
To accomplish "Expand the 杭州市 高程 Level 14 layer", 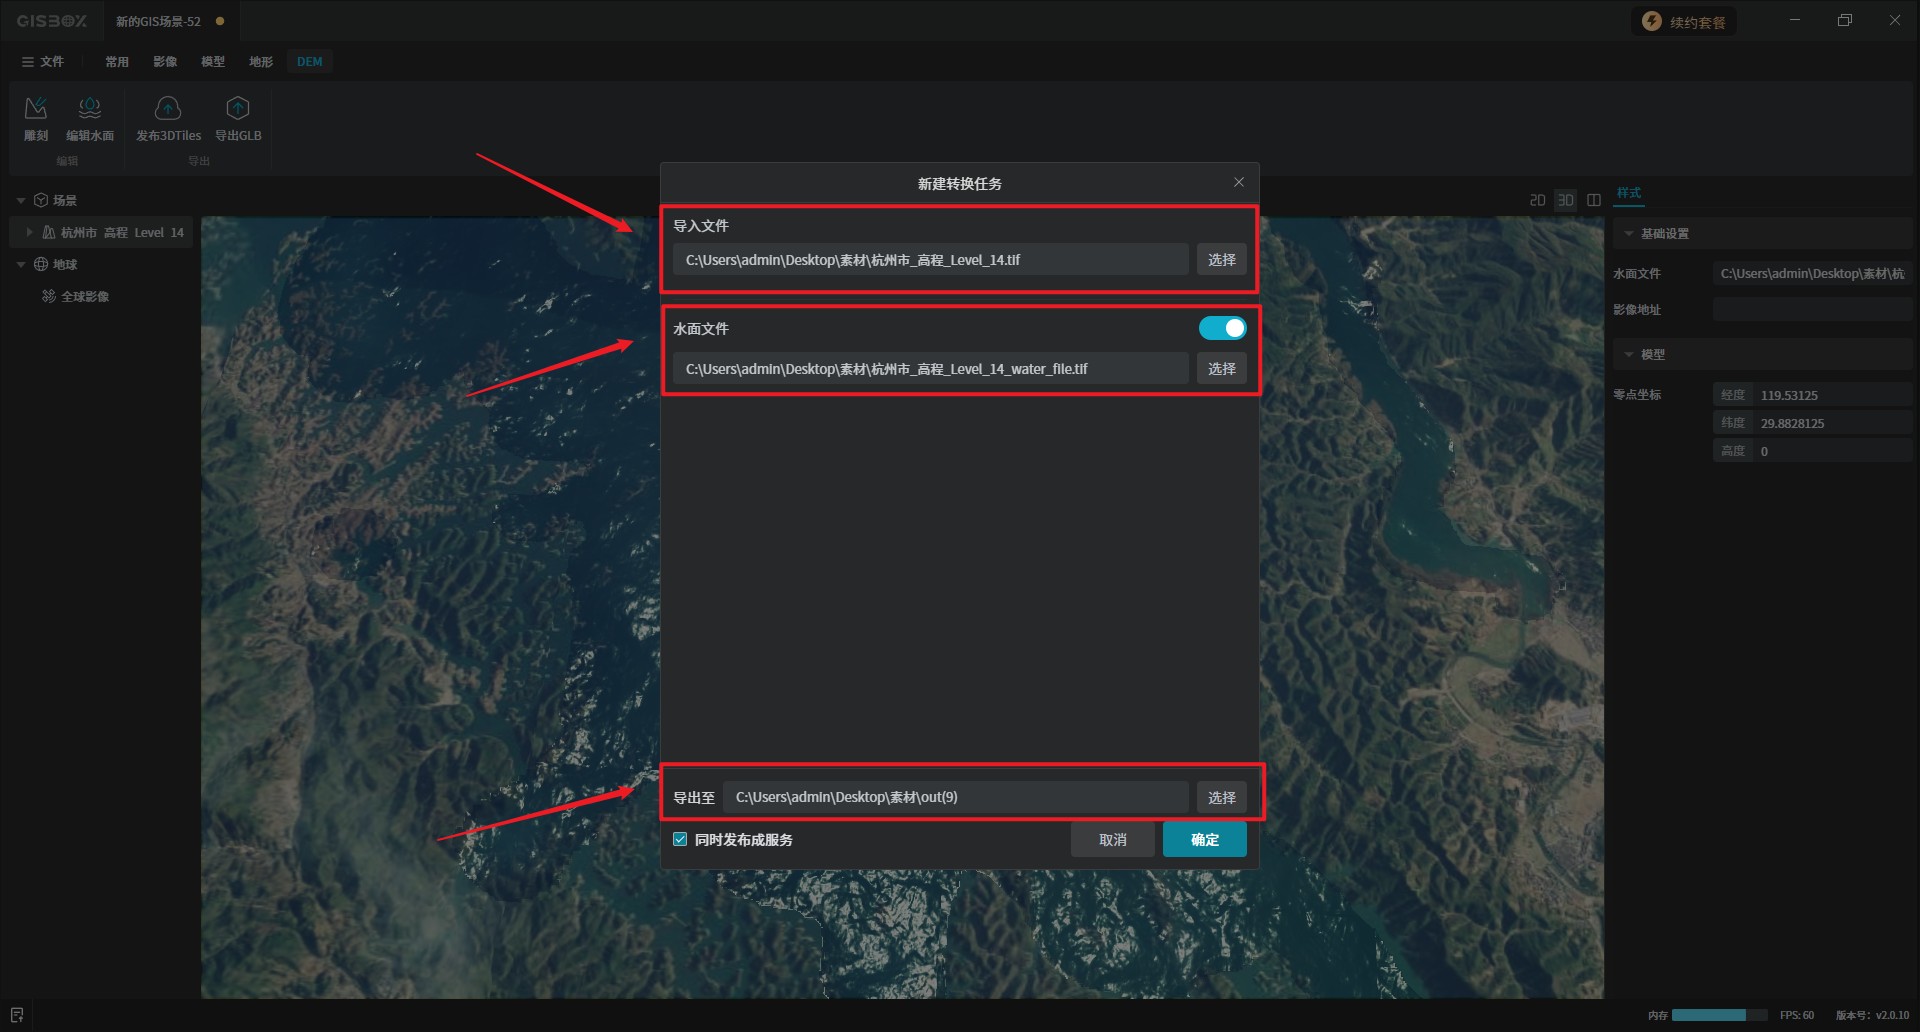I will [x=29, y=232].
